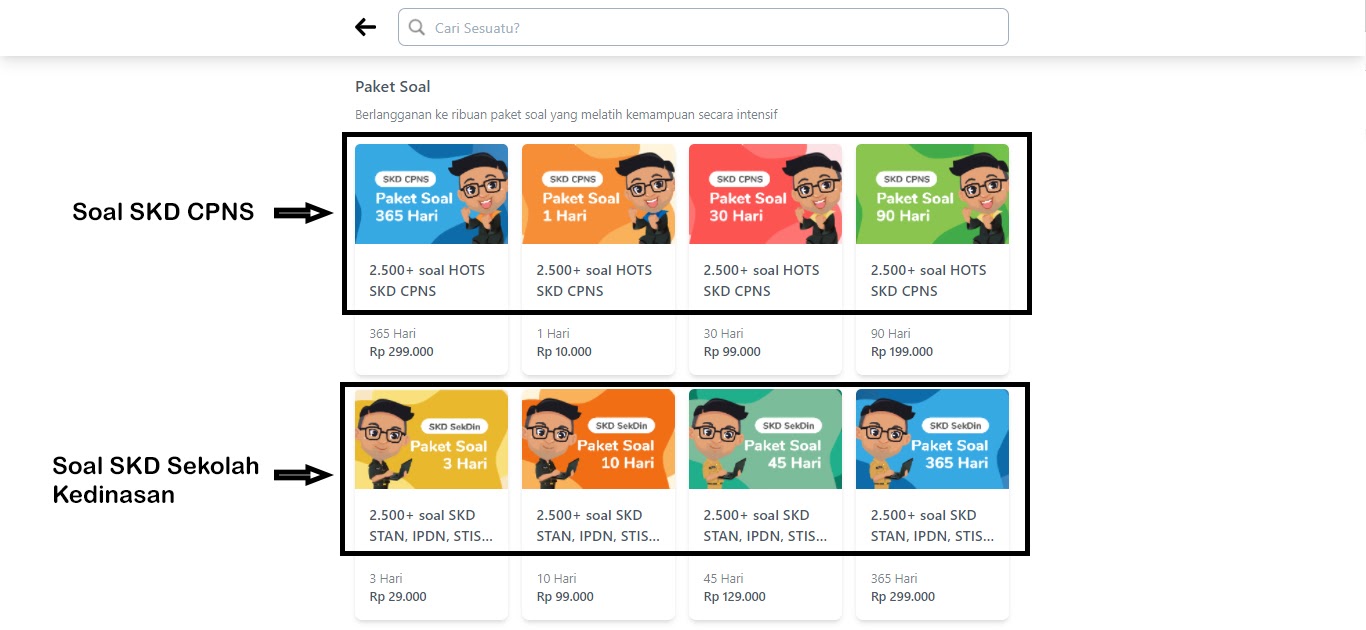The height and width of the screenshot is (630, 1366).
Task: Click the back arrow icon
Action: [x=366, y=28]
